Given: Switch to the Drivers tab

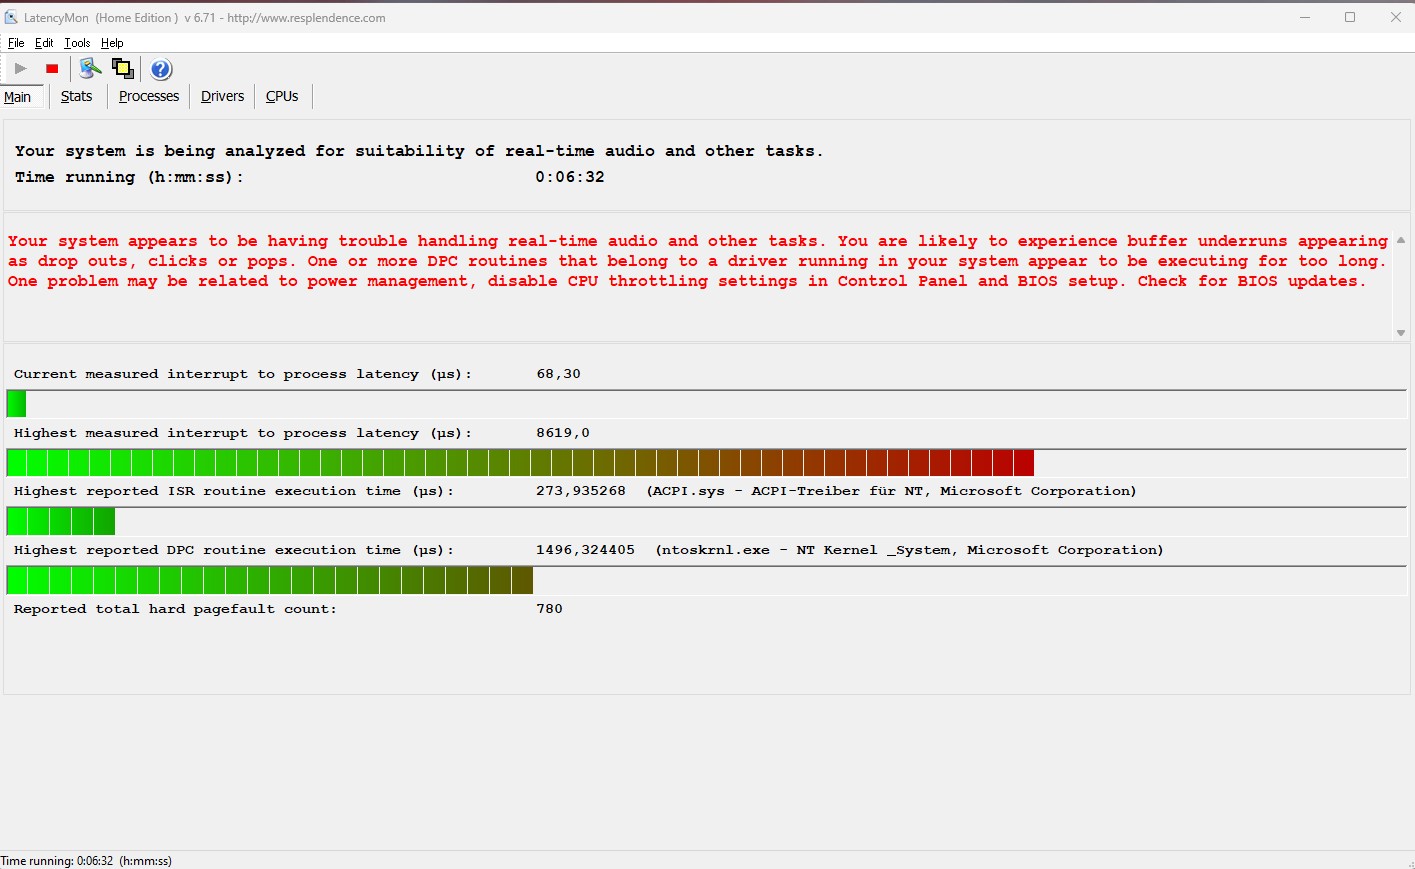Looking at the screenshot, I should click(222, 97).
